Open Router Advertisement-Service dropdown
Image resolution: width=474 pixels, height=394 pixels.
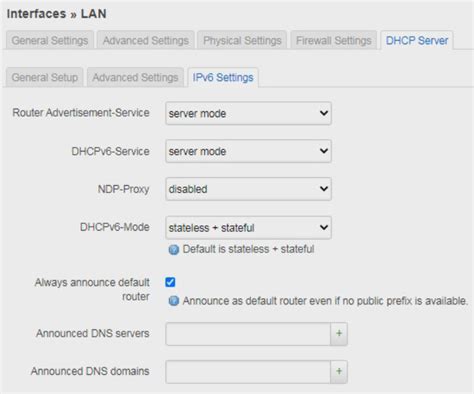click(x=248, y=113)
